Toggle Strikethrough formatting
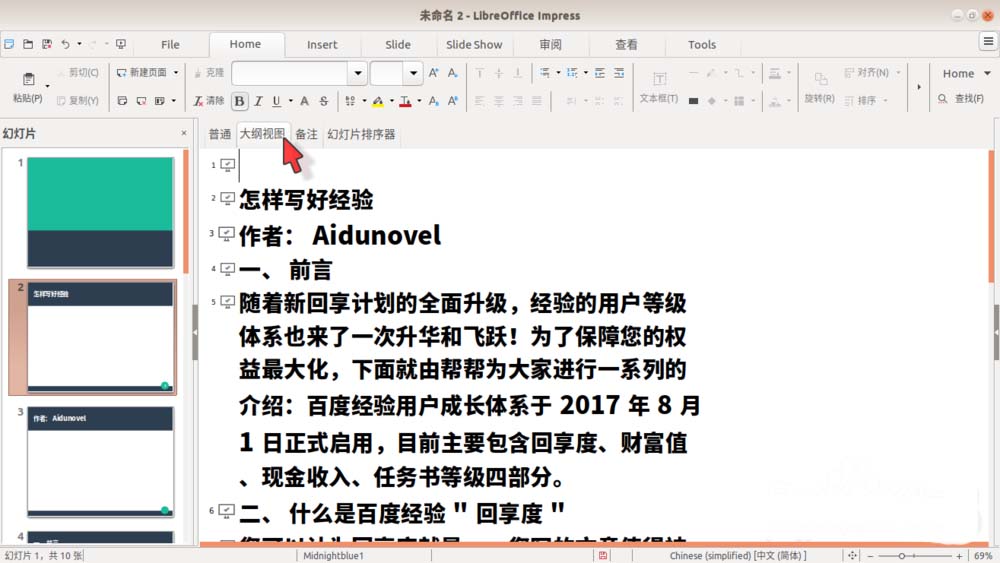Image resolution: width=1000 pixels, height=563 pixels. [324, 101]
